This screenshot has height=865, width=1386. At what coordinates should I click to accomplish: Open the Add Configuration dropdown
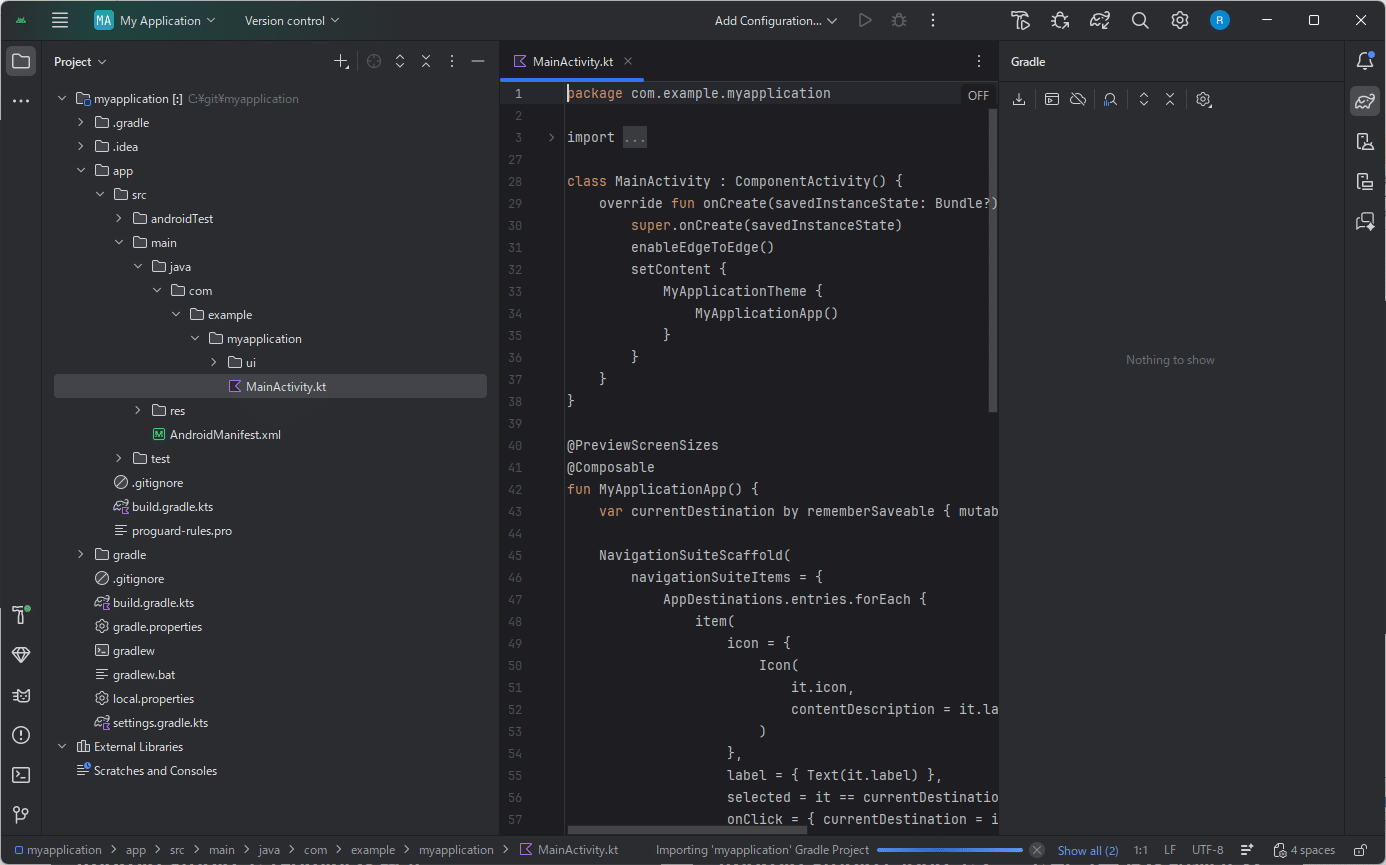pyautogui.click(x=776, y=20)
